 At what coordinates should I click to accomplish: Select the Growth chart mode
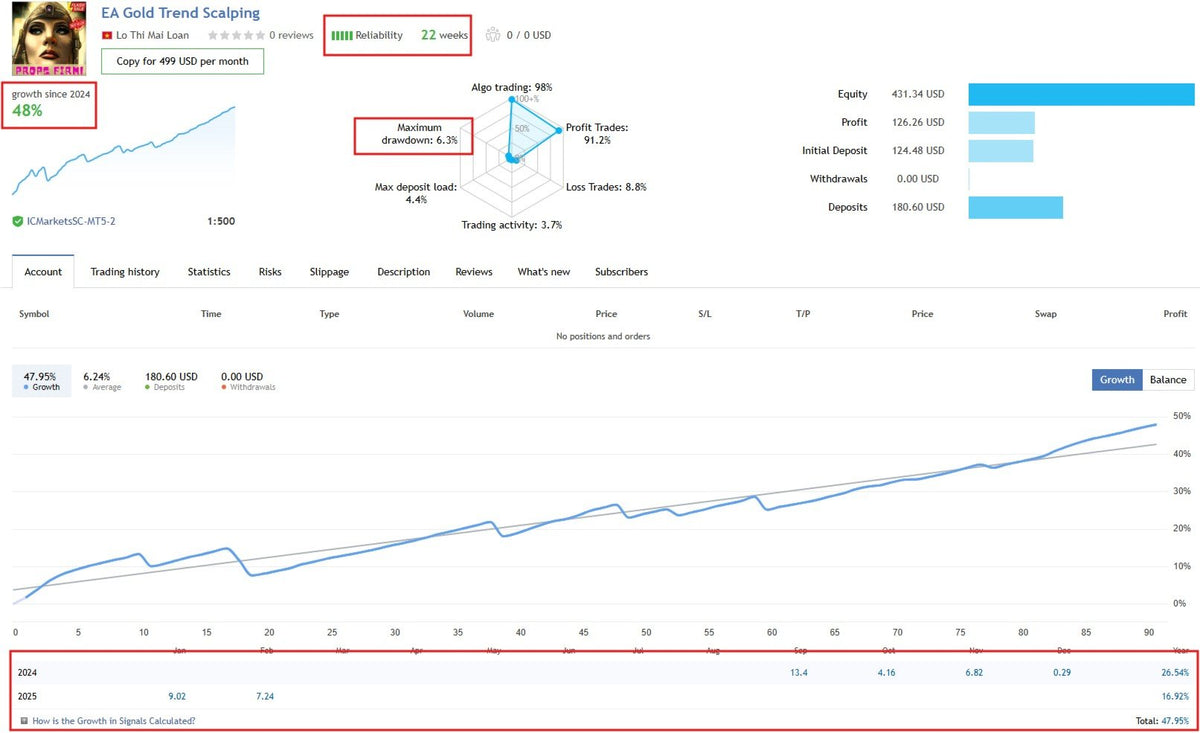[1116, 380]
